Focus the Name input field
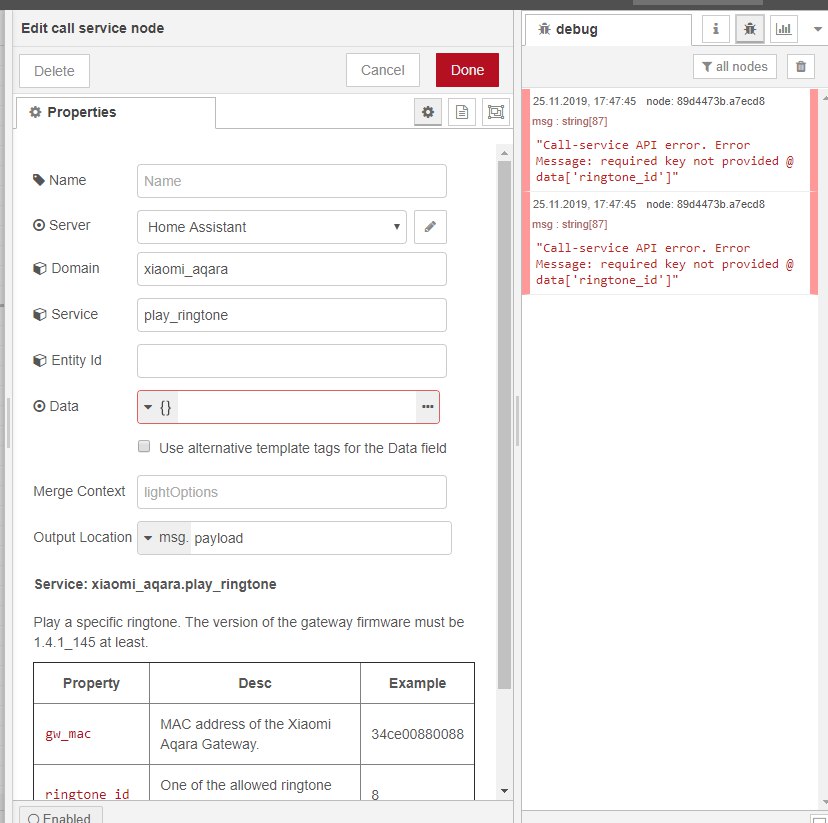 [x=291, y=181]
